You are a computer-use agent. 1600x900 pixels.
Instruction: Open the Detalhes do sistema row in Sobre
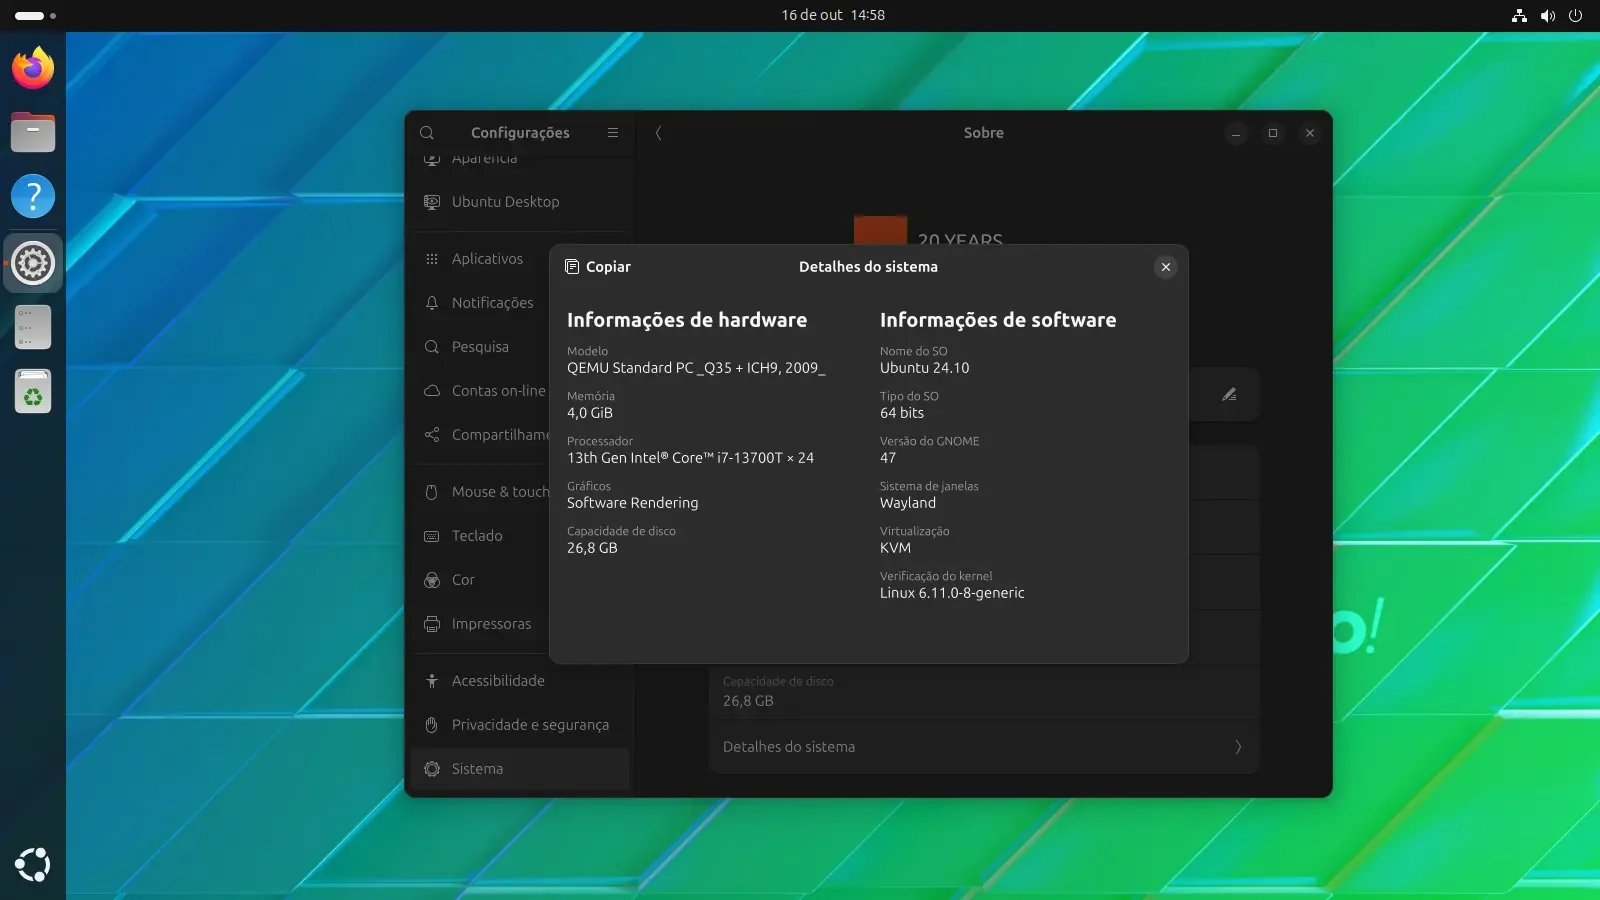tap(984, 747)
